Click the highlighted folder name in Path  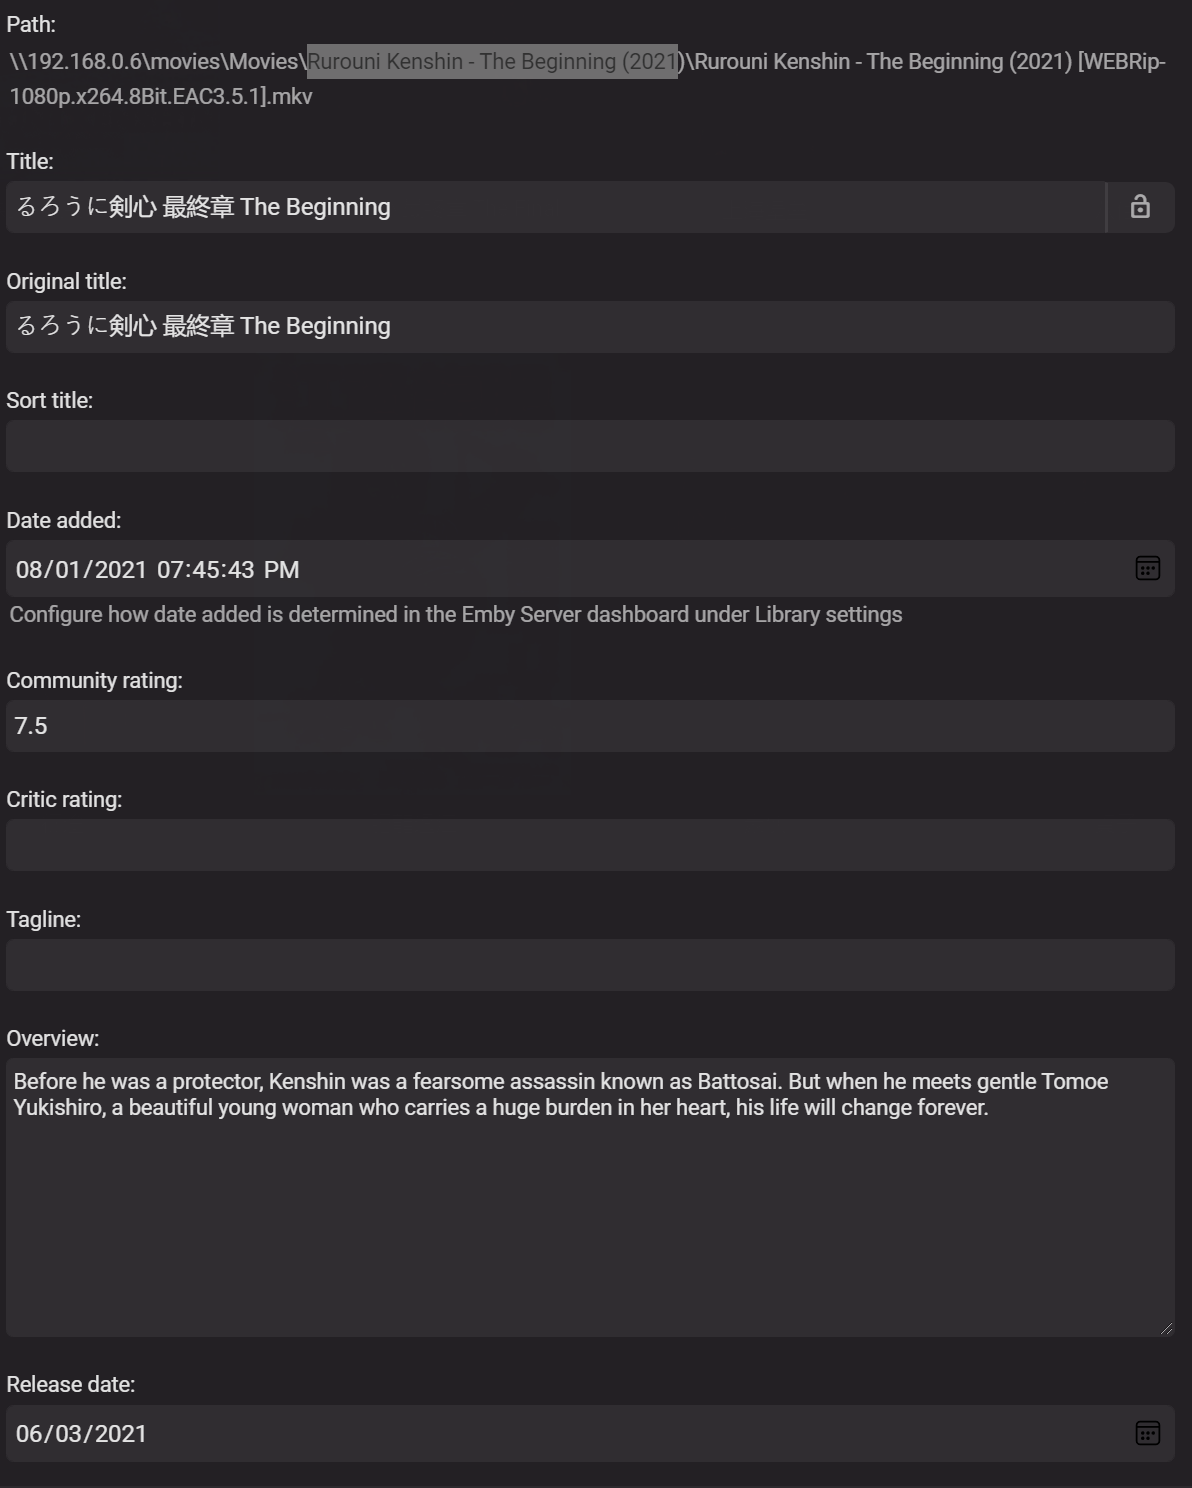click(x=492, y=62)
